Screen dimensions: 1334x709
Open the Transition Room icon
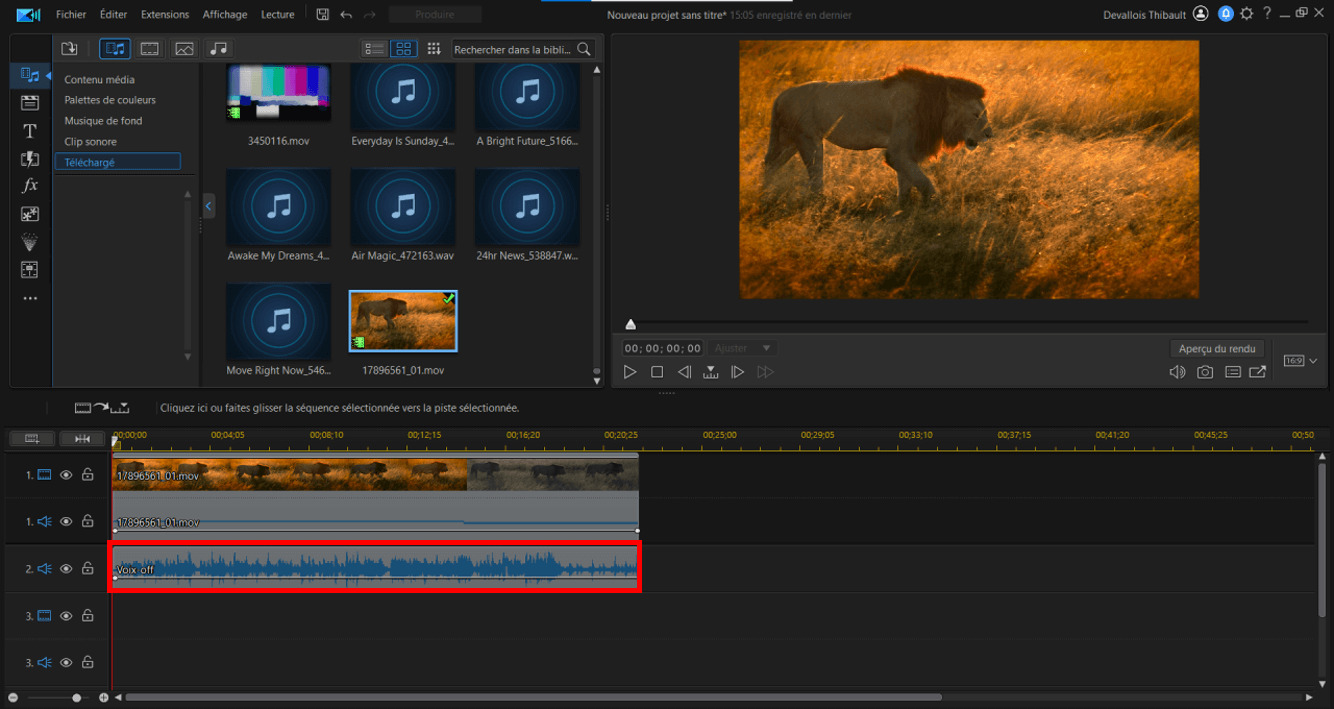[30, 159]
